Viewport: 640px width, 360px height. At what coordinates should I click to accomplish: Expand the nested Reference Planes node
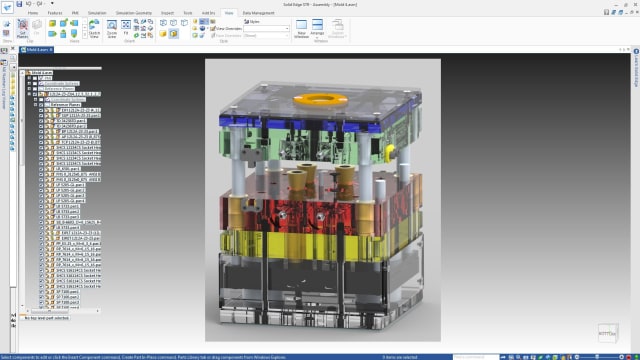[36, 104]
